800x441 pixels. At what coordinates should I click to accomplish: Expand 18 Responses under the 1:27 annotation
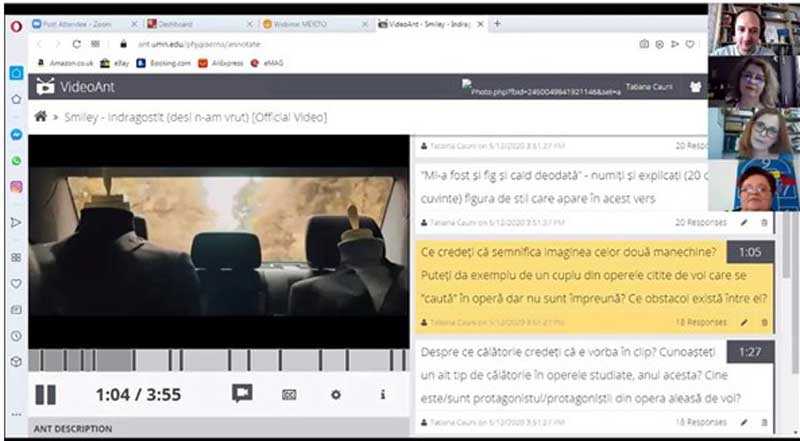click(701, 422)
